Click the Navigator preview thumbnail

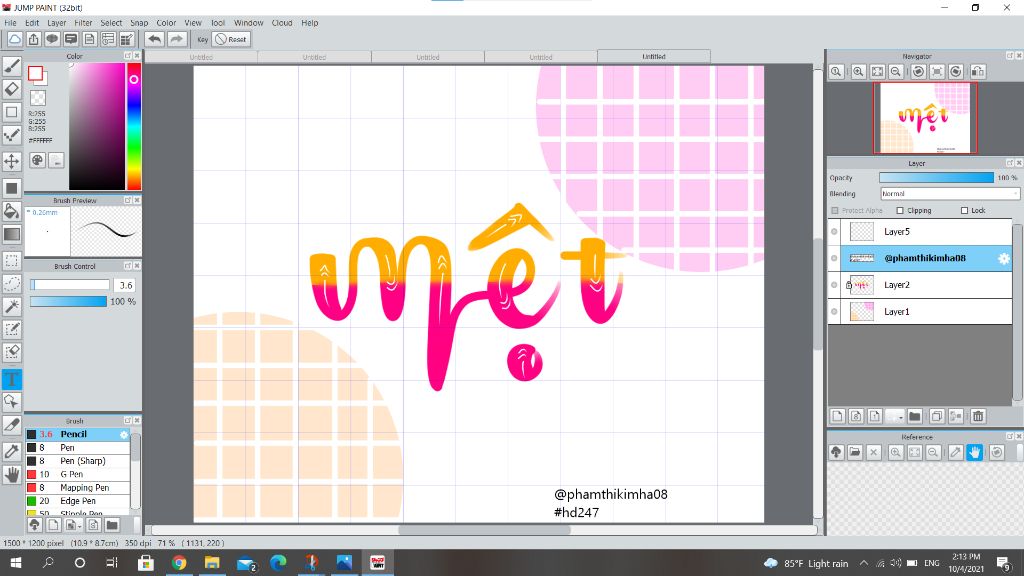tap(925, 118)
